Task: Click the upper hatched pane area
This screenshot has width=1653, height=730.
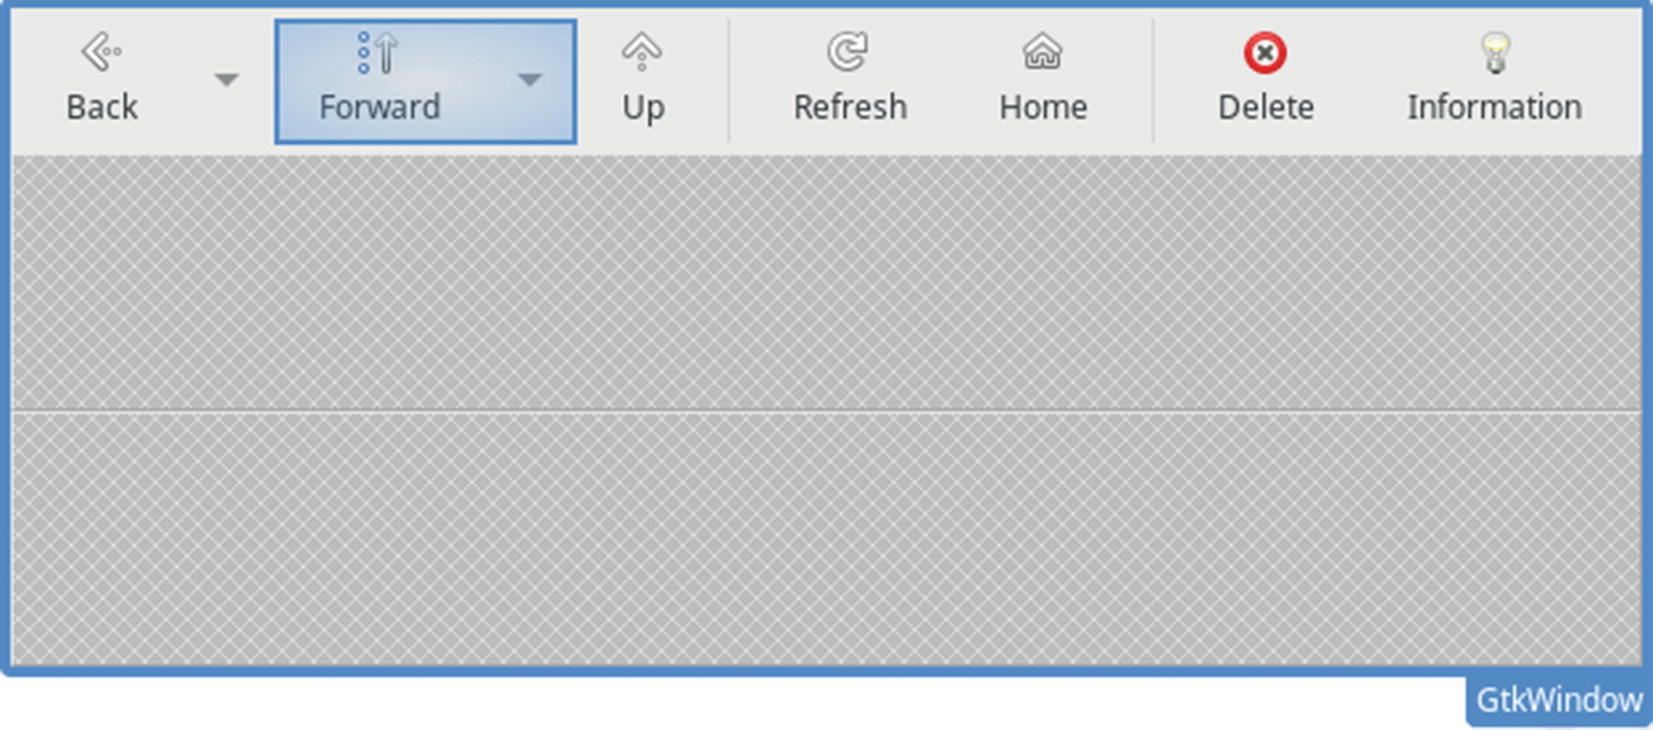Action: click(826, 282)
